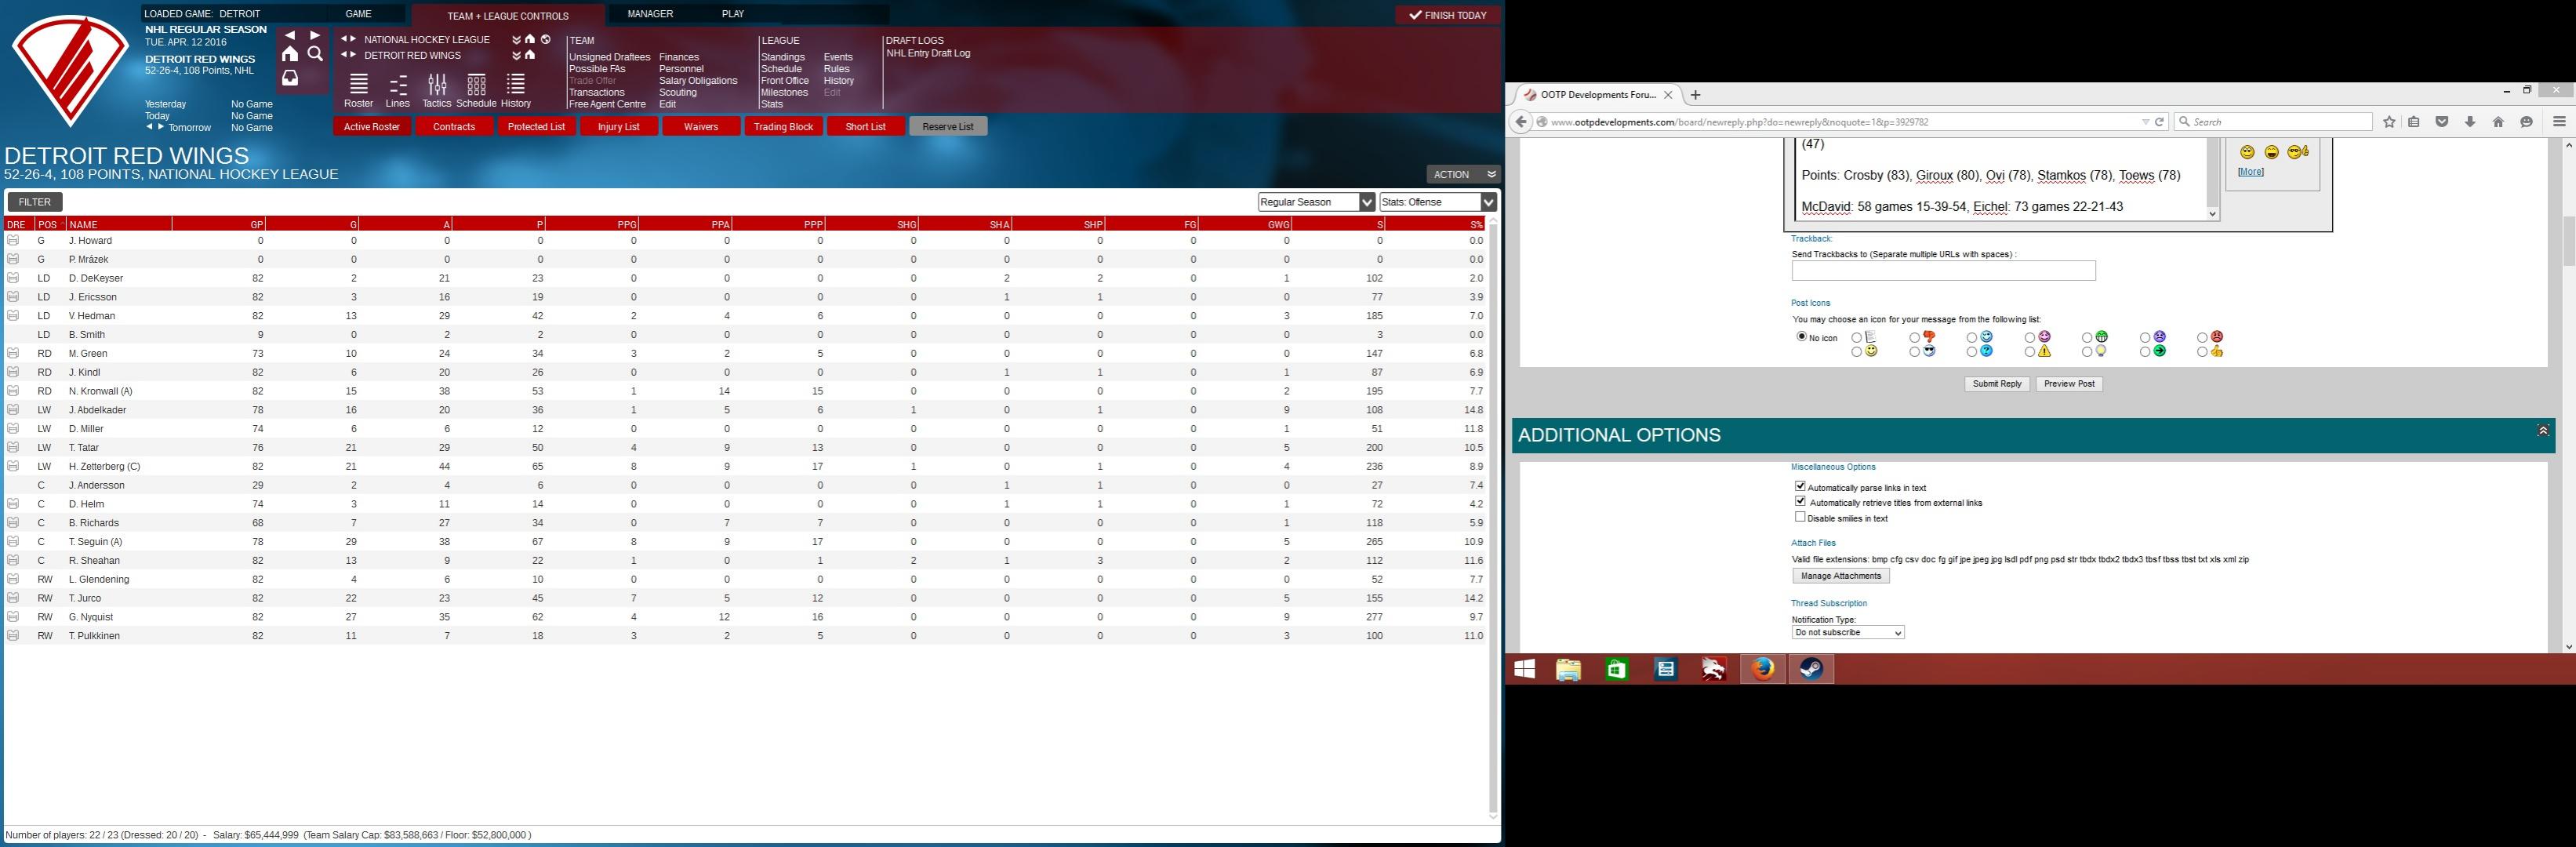Select the TEAM + LEAGUE CONTROLS tab
2576x847 pixels.
(x=508, y=16)
